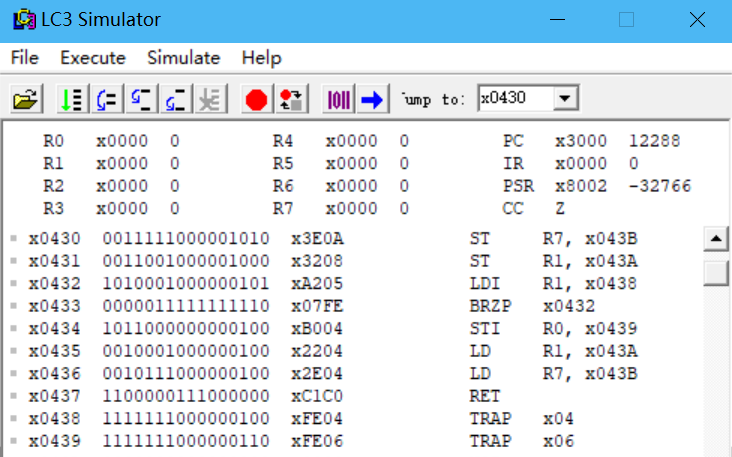Minimize the LC3 Simulator window
The image size is (732, 457).
coord(557,20)
